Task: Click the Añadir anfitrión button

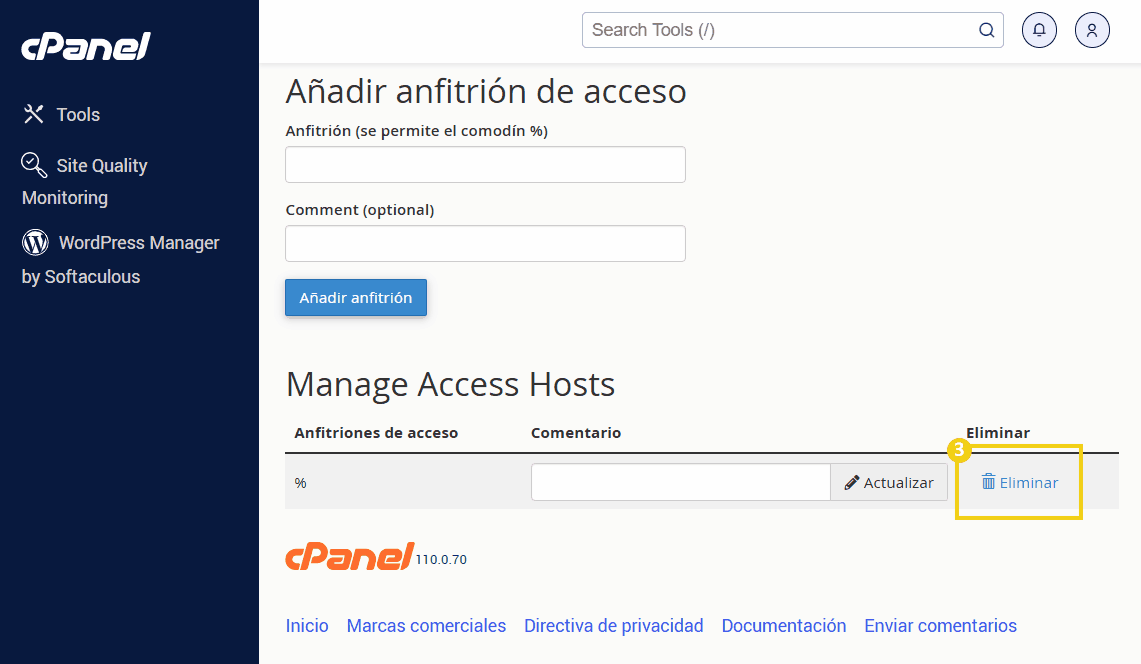Action: 356,298
